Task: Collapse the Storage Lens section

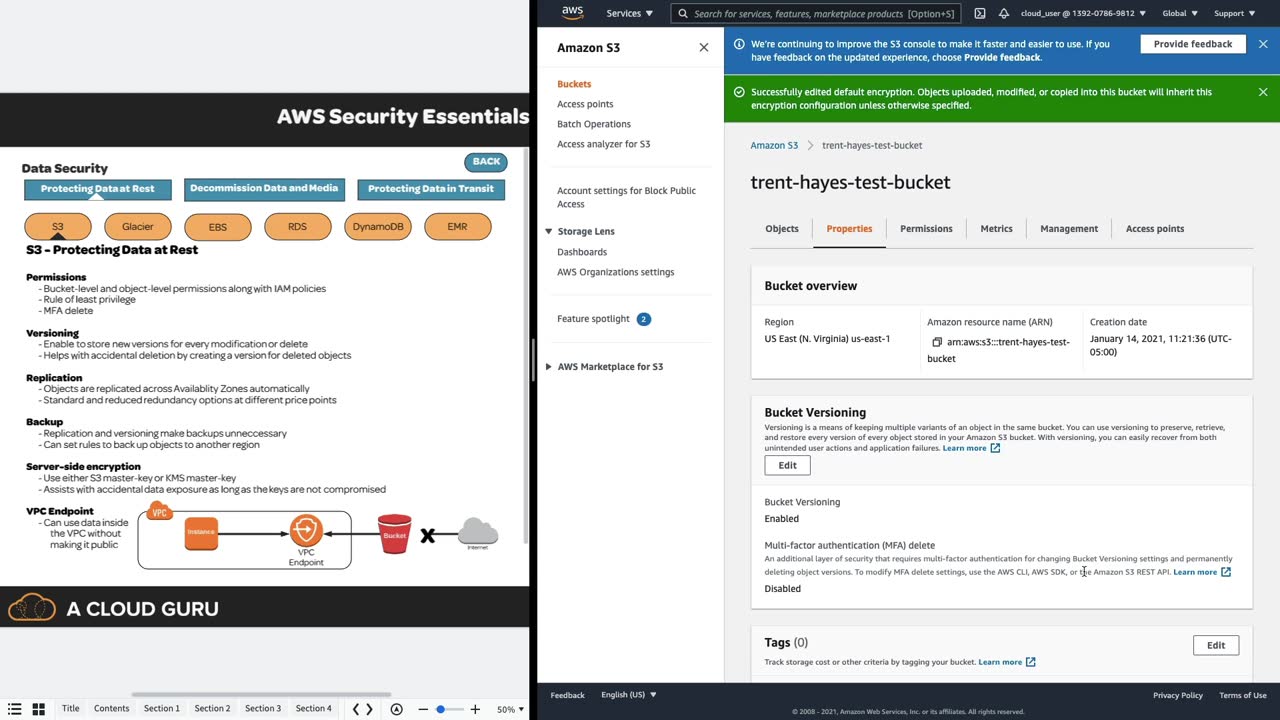Action: (548, 231)
